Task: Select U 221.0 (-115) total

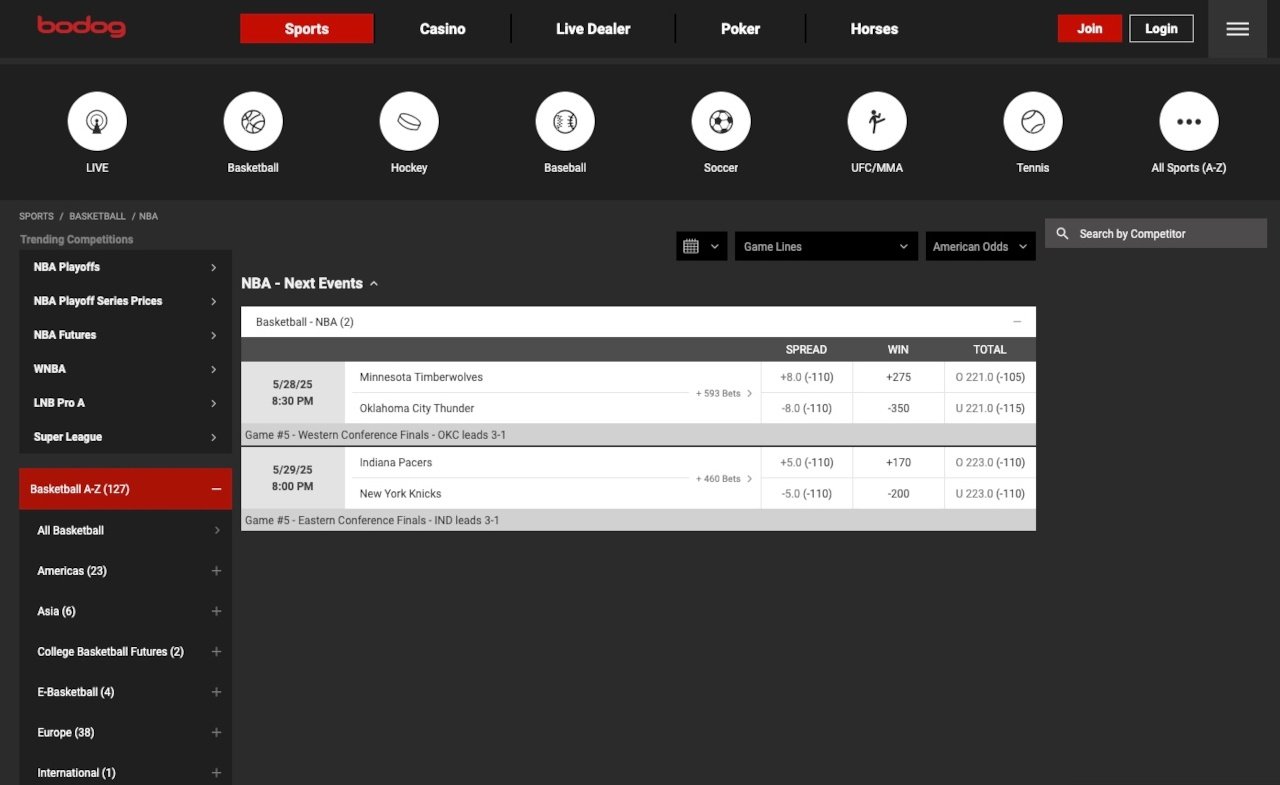Action: click(x=990, y=408)
